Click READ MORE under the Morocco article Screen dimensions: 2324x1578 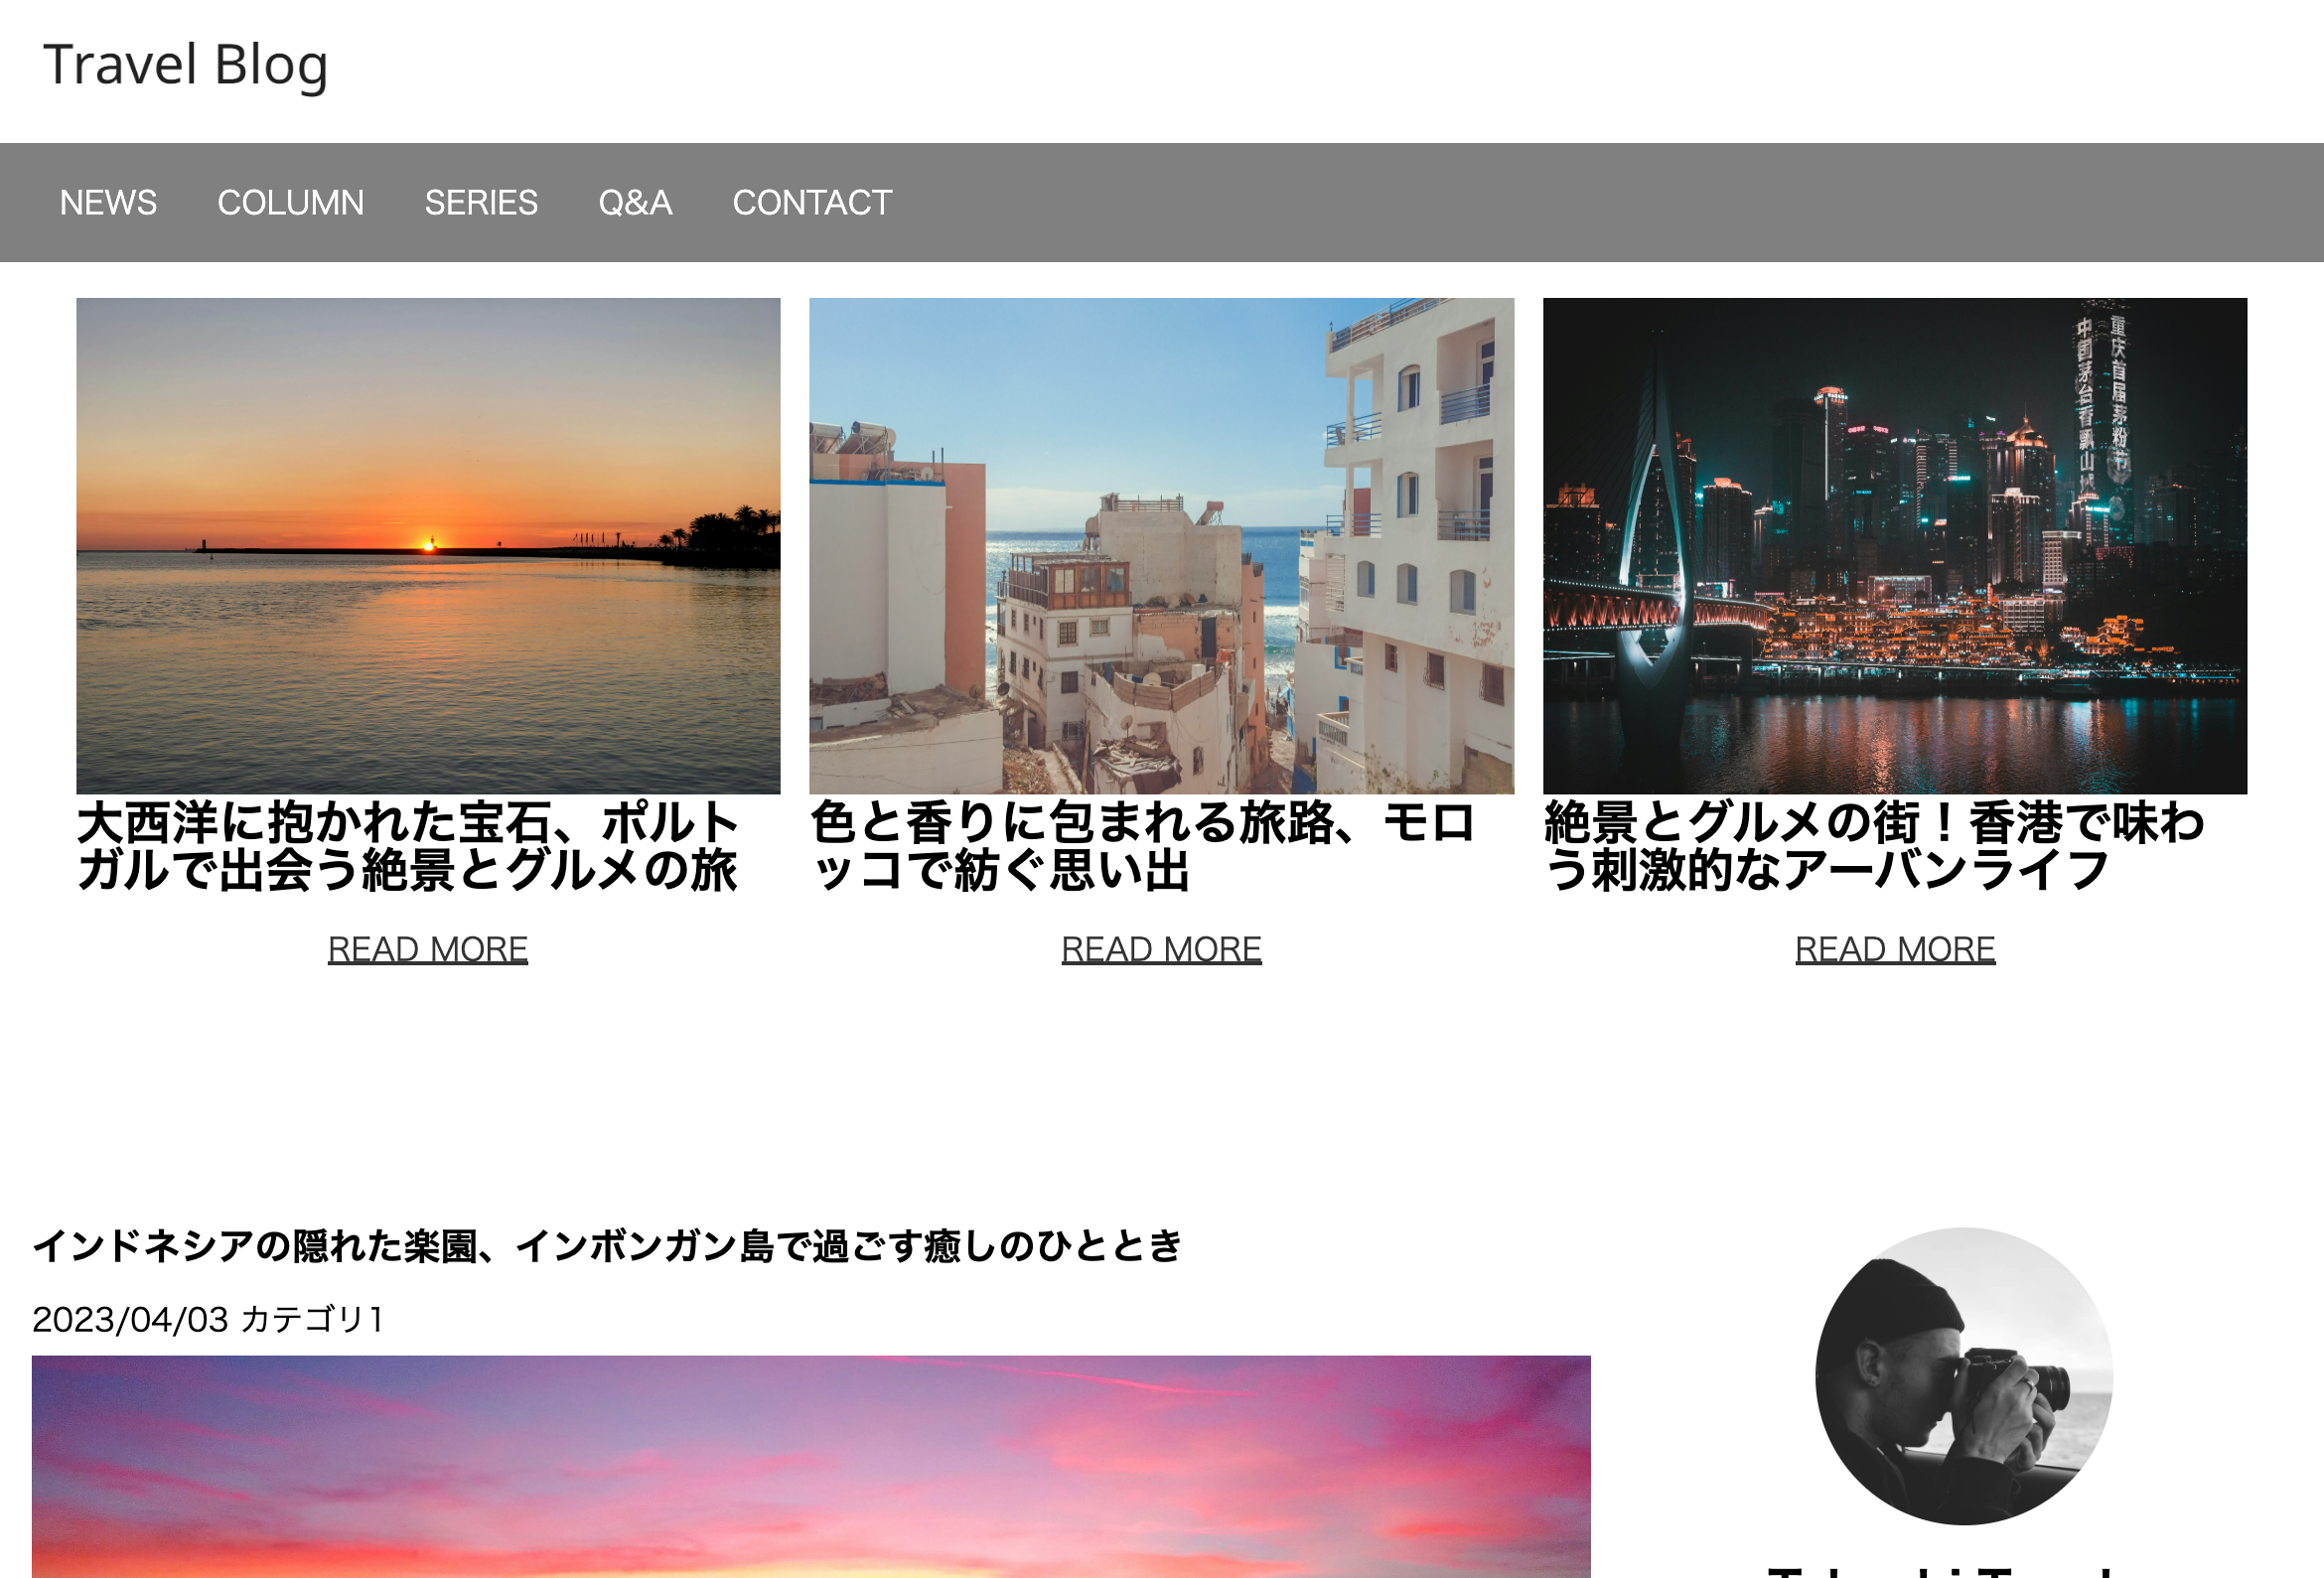pyautogui.click(x=1162, y=948)
